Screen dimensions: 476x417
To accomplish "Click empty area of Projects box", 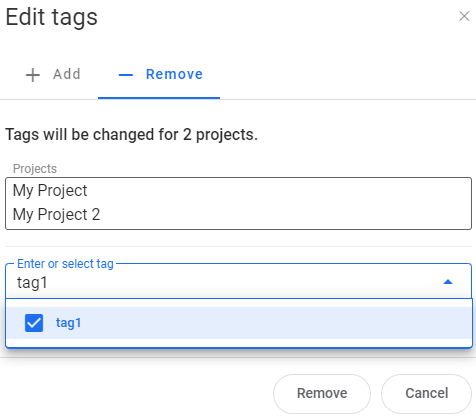I will pyautogui.click(x=283, y=203).
